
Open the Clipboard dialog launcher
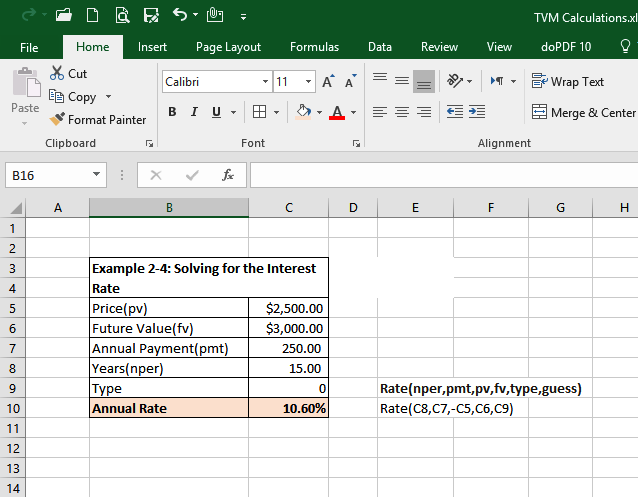(x=149, y=143)
